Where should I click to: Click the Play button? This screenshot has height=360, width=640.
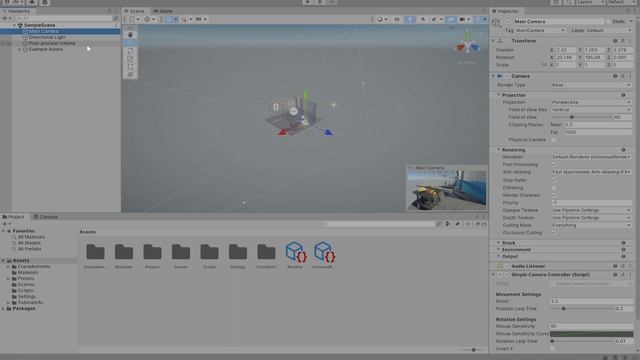pyautogui.click(x=308, y=2)
